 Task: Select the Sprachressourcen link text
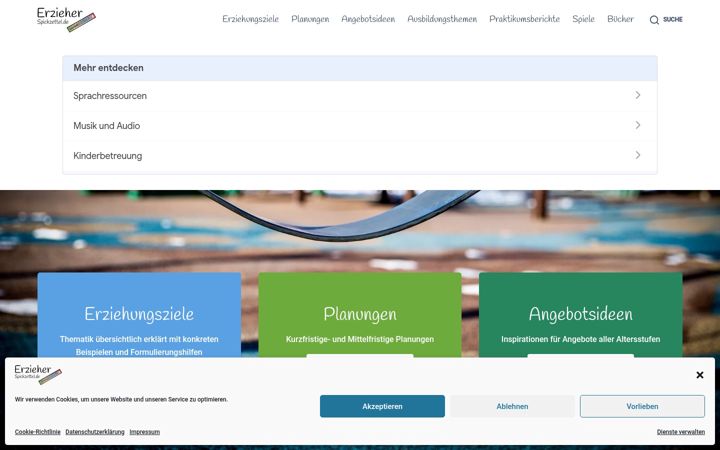[110, 96]
